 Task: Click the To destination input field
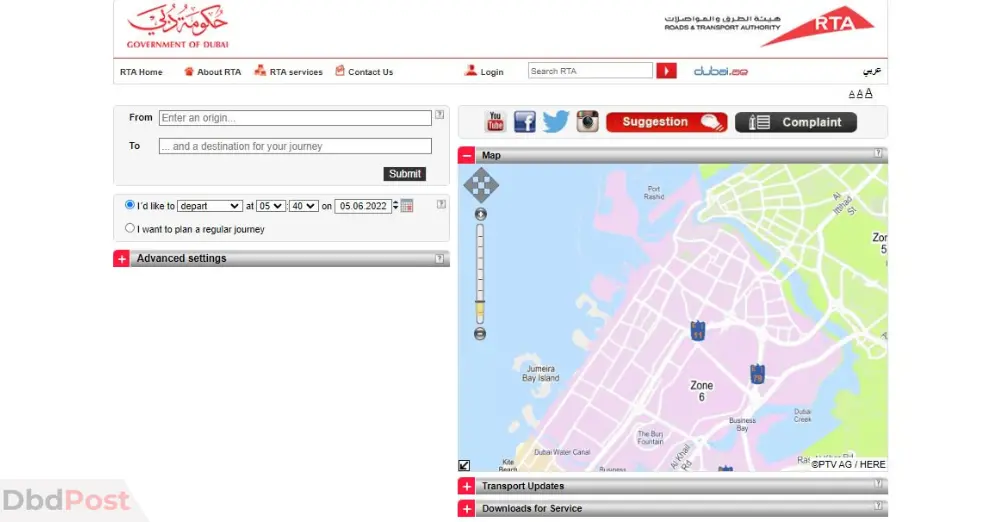point(295,146)
